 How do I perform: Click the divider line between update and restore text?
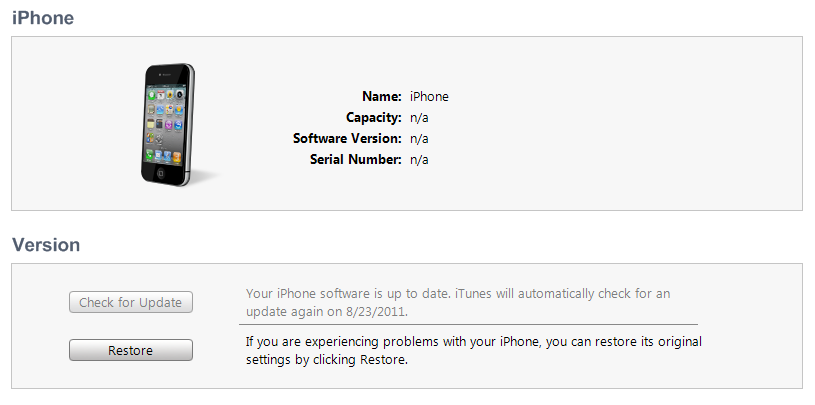pos(468,324)
